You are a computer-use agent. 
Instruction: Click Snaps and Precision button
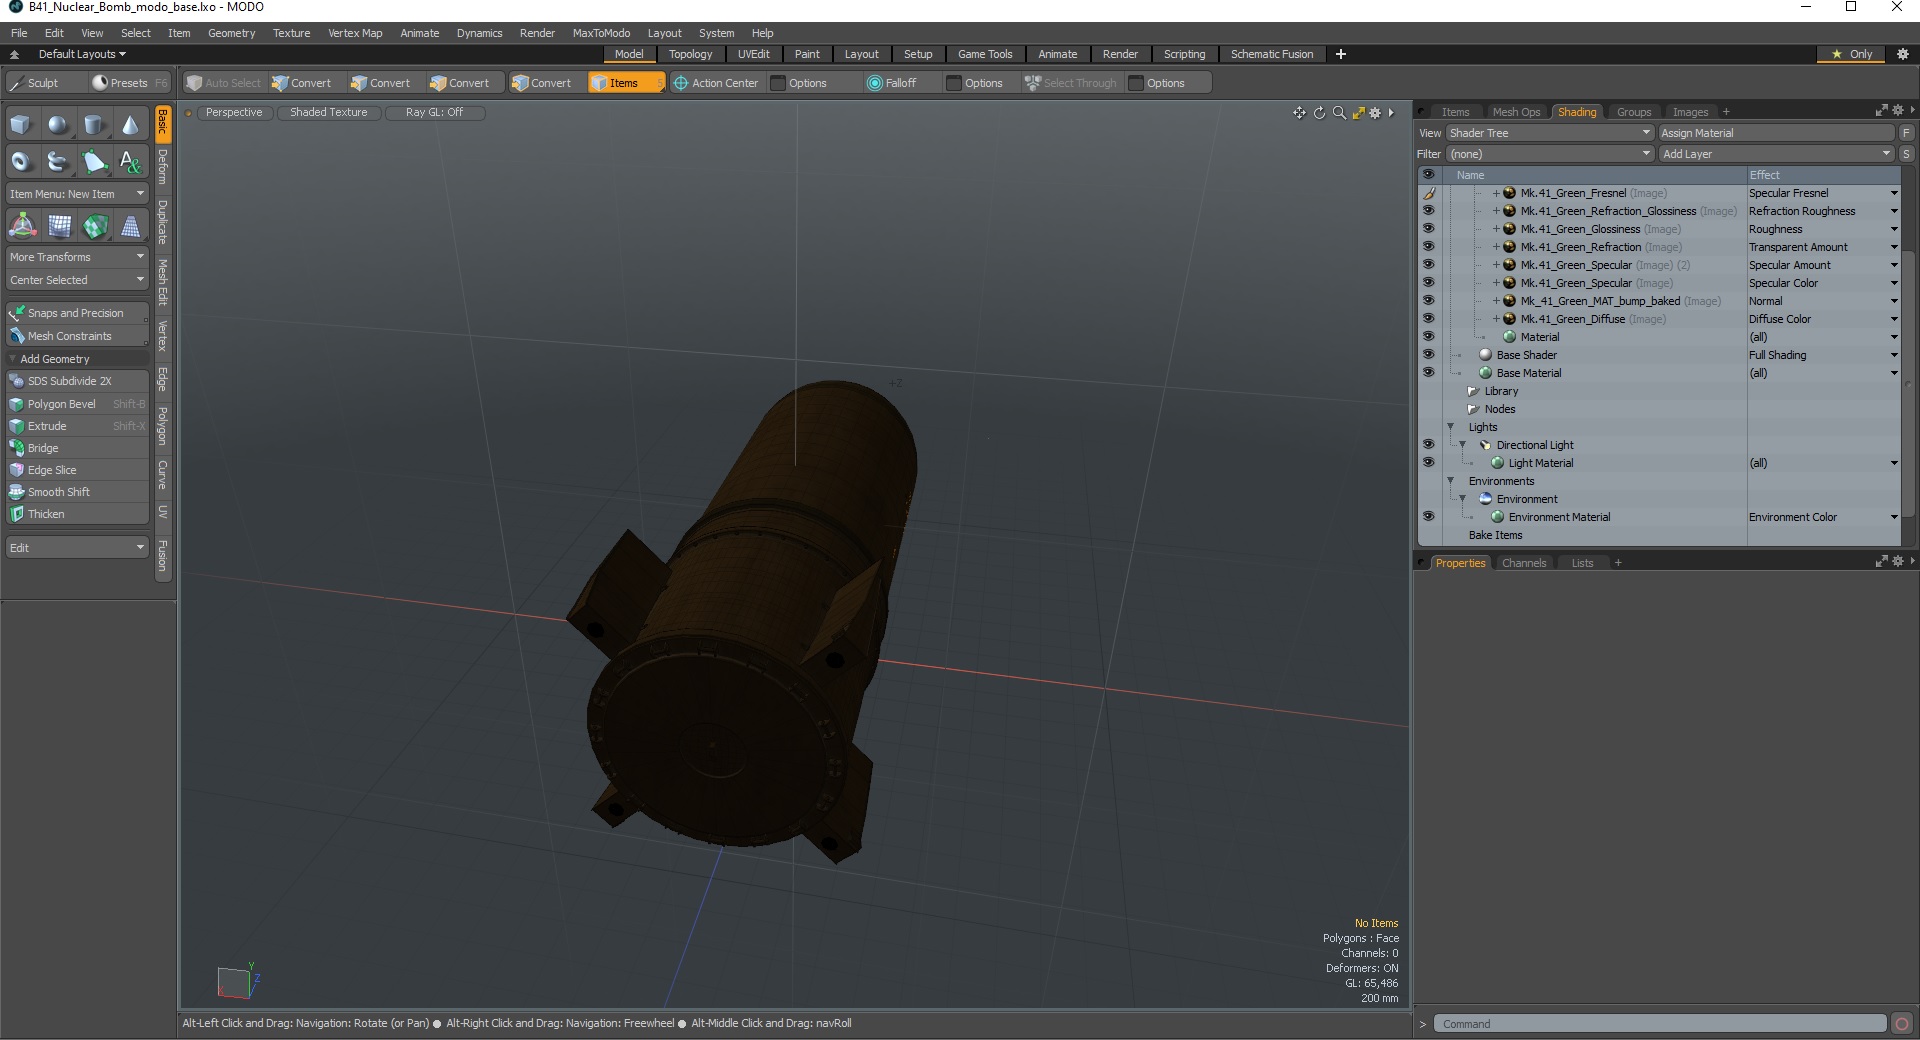[77, 313]
